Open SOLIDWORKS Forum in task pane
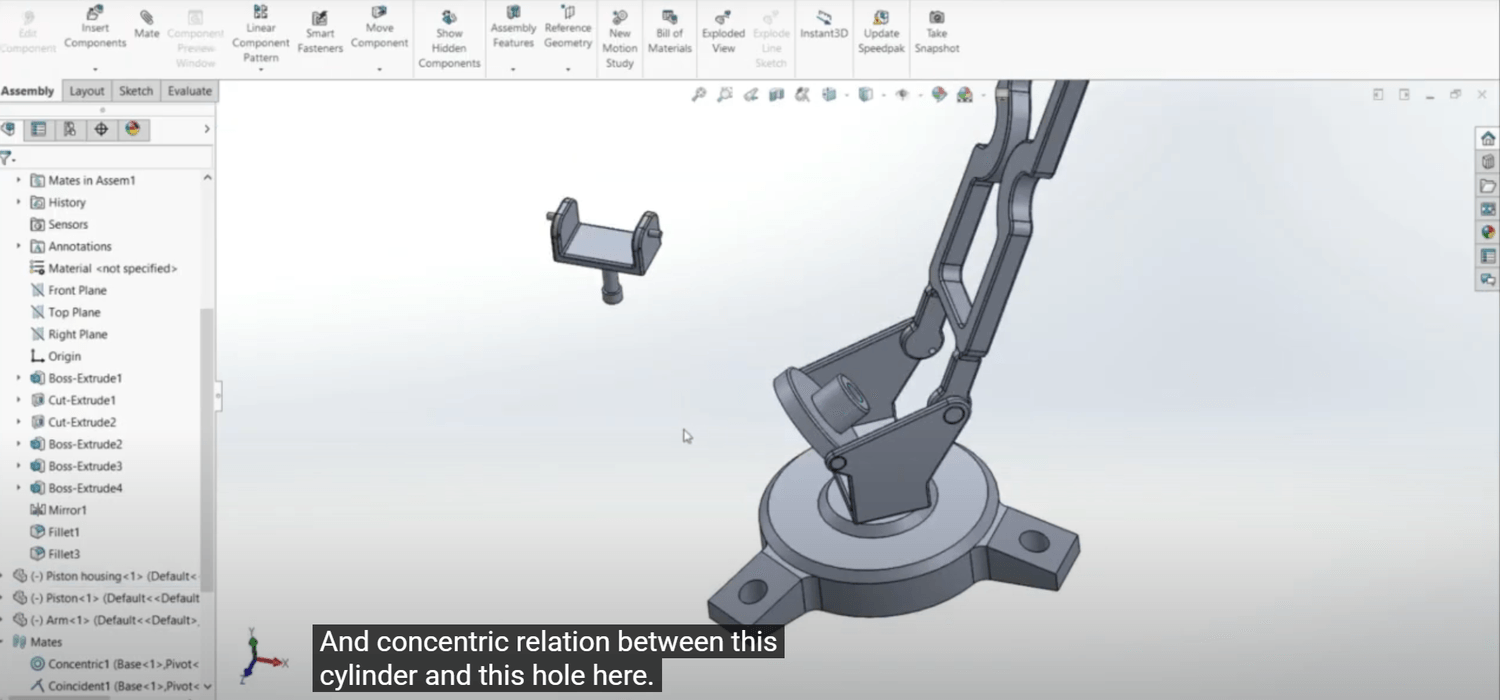Screen dimensions: 1500x700 coord(1488,280)
